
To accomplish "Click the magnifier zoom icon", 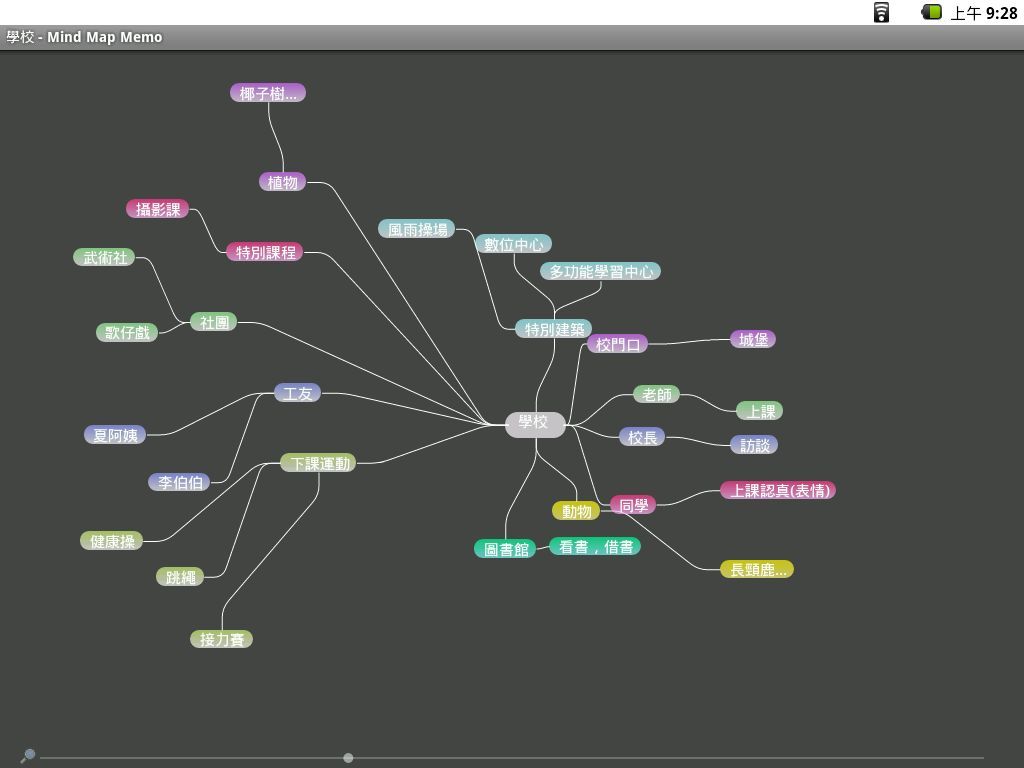I will click(28, 756).
